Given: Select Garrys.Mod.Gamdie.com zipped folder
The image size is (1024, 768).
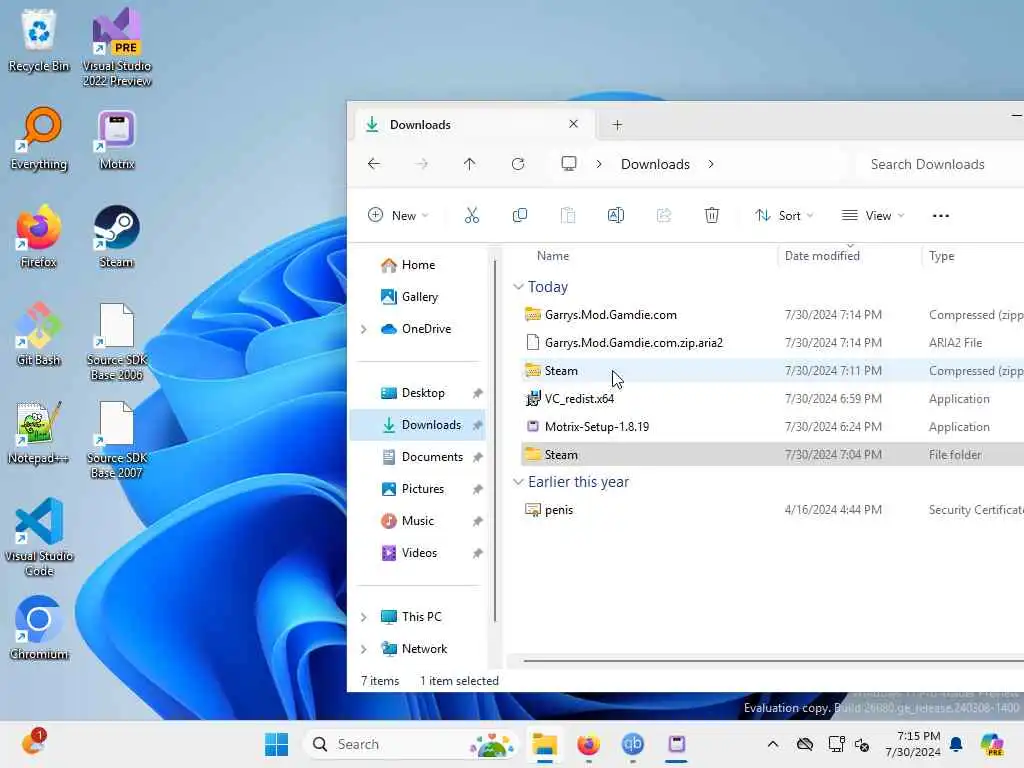Looking at the screenshot, I should (x=773, y=315).
